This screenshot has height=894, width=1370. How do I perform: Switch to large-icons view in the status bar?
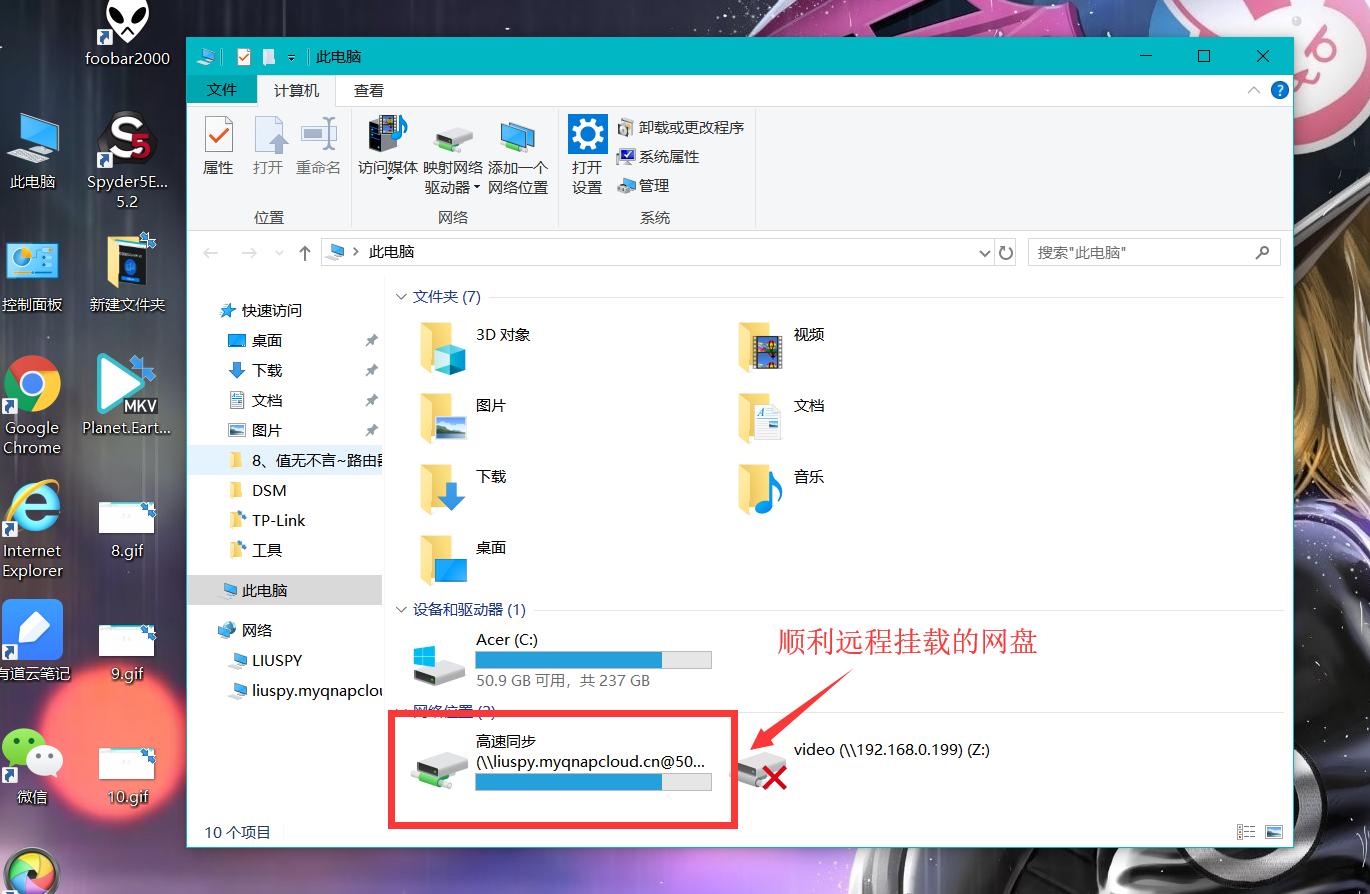pyautogui.click(x=1275, y=831)
